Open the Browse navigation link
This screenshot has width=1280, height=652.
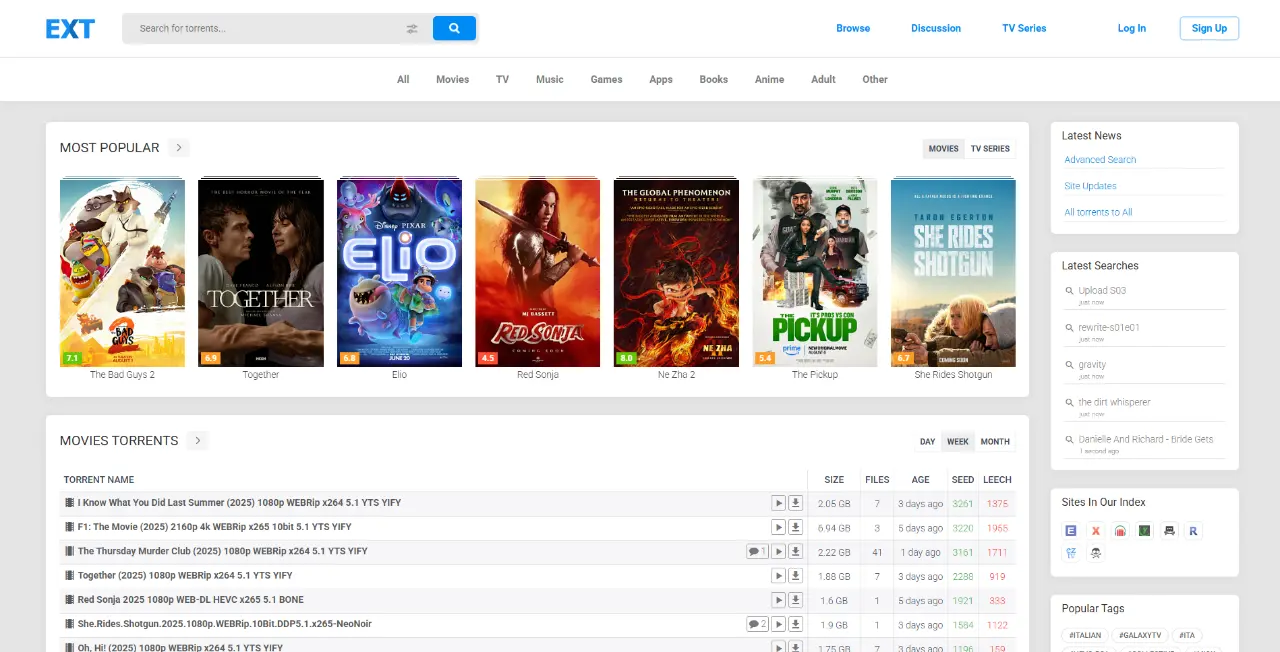coord(853,28)
